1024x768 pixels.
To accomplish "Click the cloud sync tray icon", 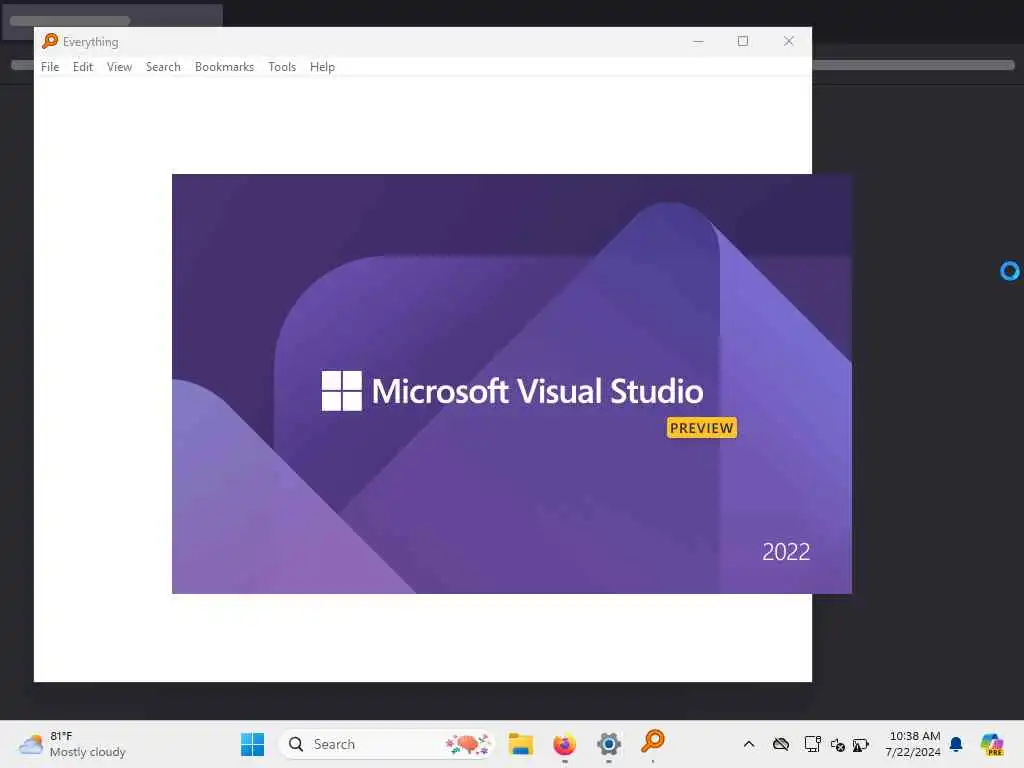I will coord(781,744).
